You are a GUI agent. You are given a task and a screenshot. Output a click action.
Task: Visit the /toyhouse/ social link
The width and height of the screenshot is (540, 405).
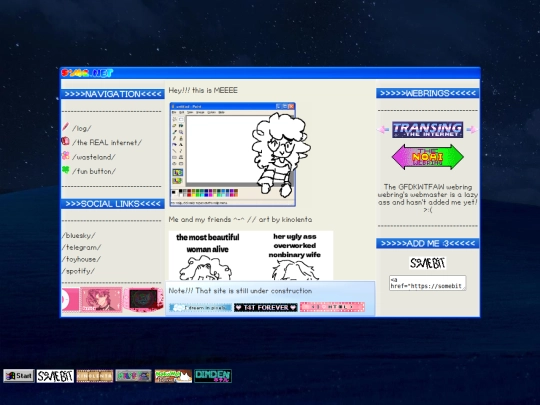(x=81, y=259)
